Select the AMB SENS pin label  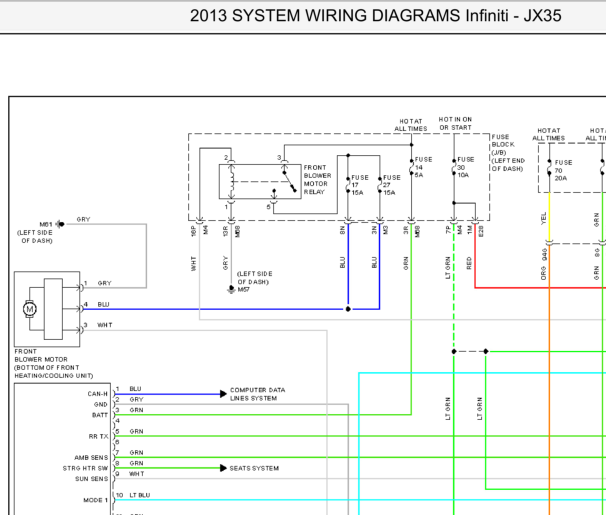91,458
